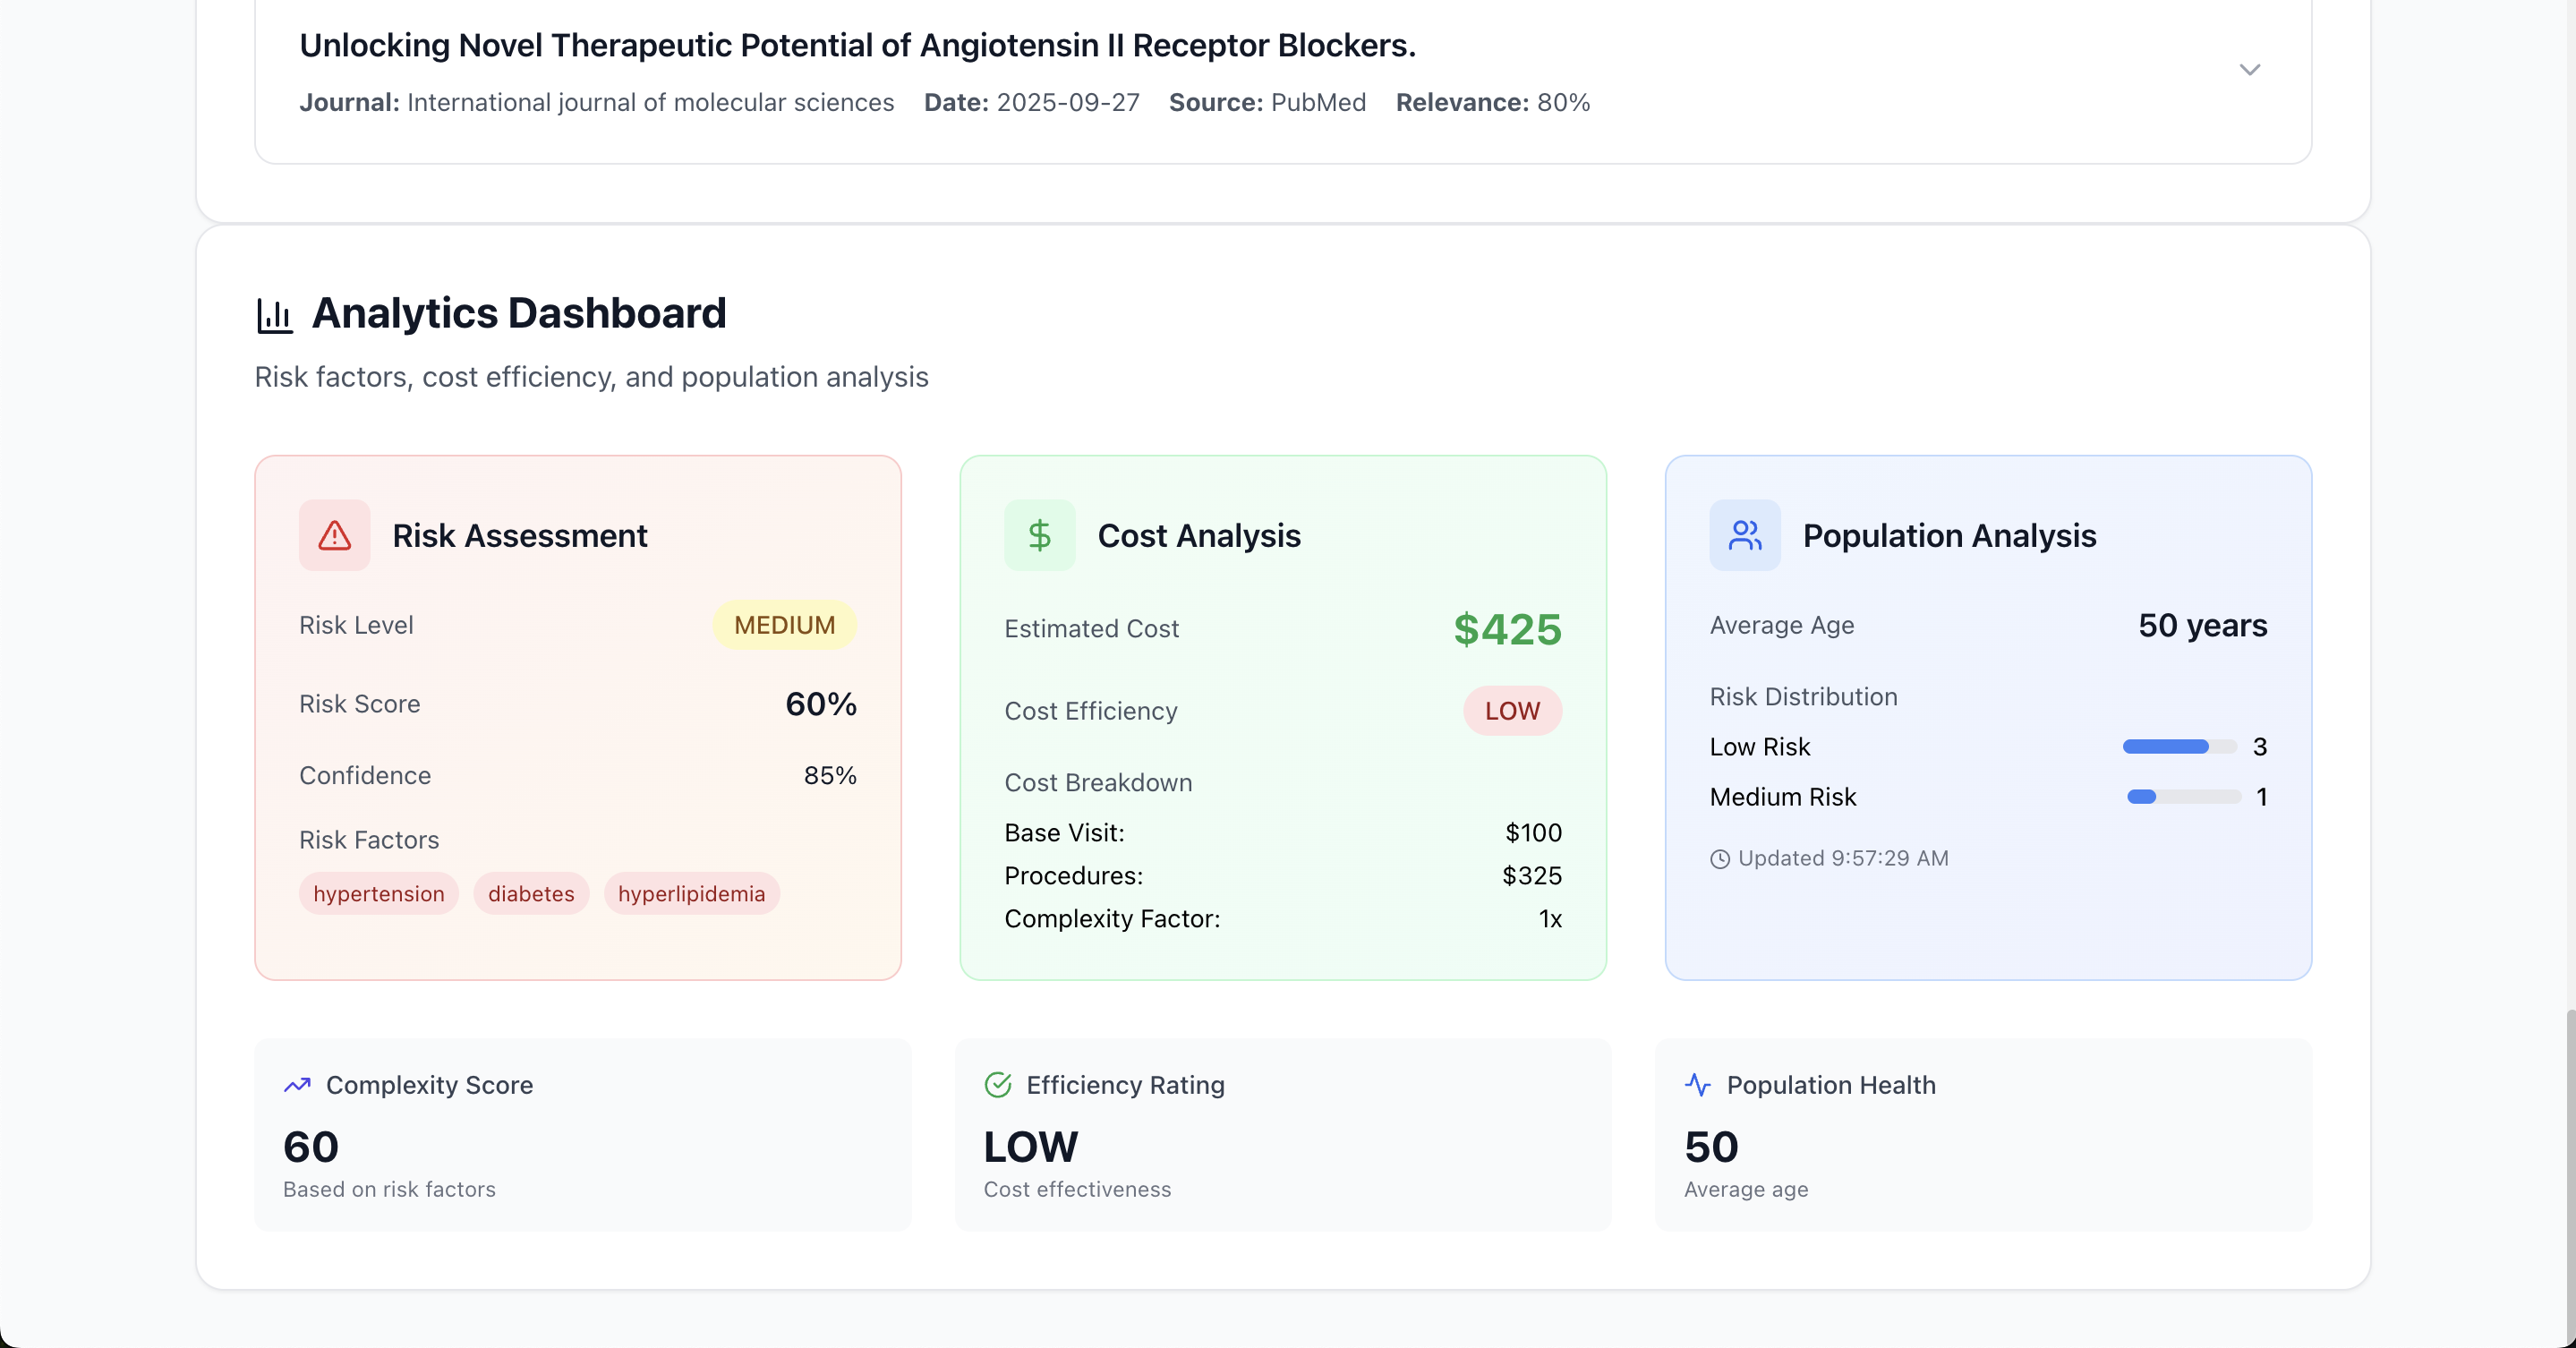Click the Efficiency Rating checkmark circle icon
Screen dimensions: 2576x1348
(997, 1085)
